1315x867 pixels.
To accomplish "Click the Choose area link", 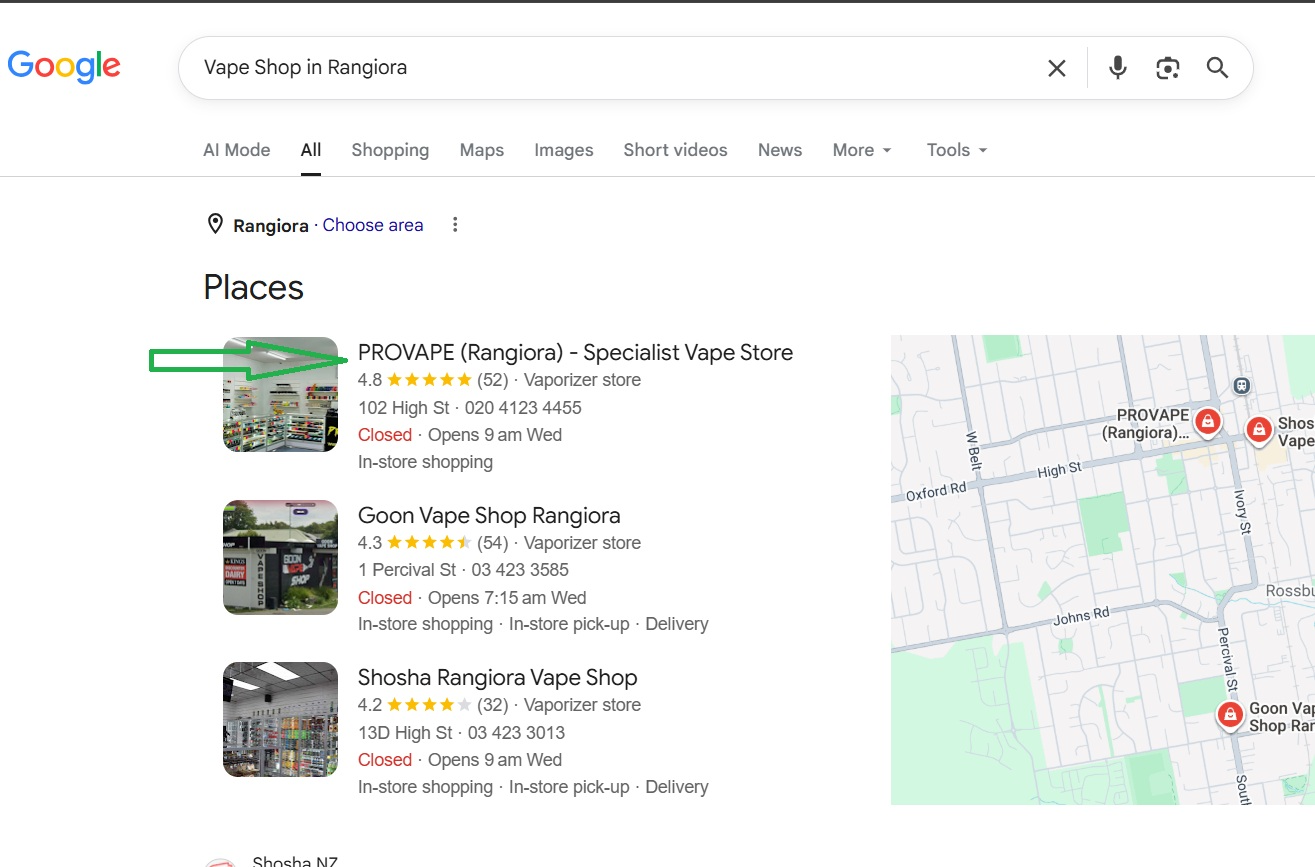I will (x=373, y=225).
